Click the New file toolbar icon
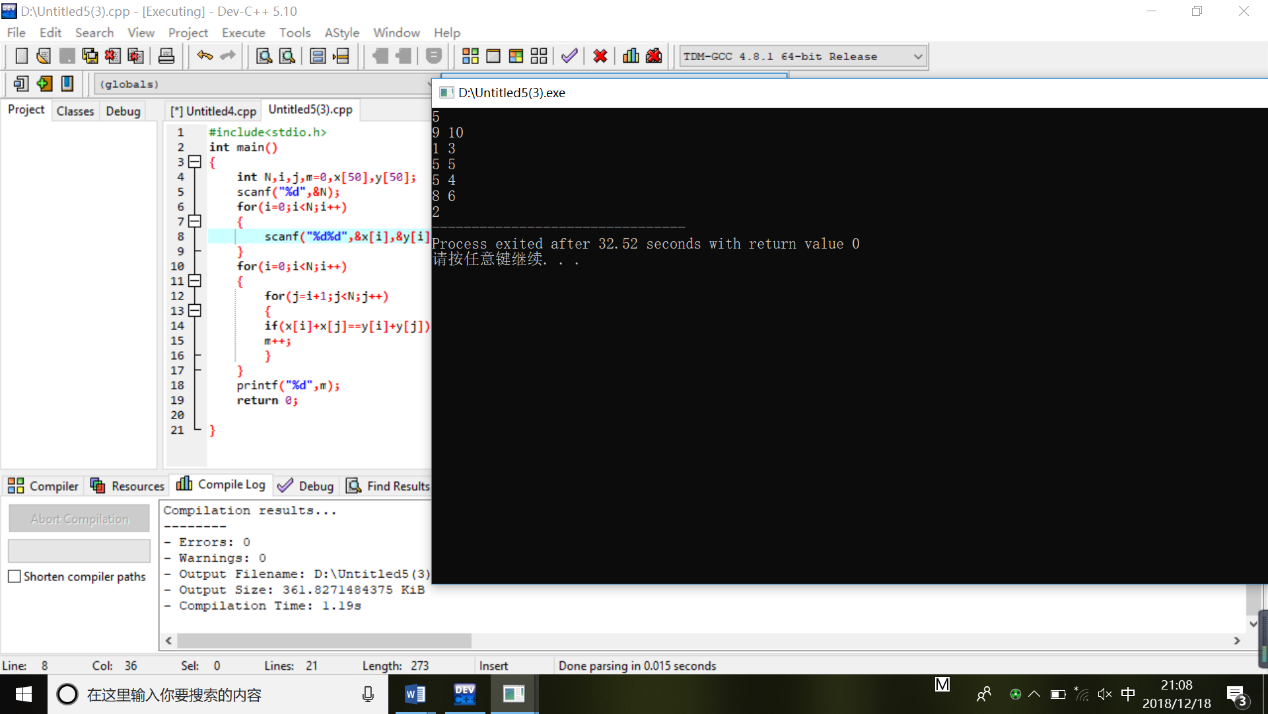Viewport: 1268px width, 714px height. coord(21,56)
